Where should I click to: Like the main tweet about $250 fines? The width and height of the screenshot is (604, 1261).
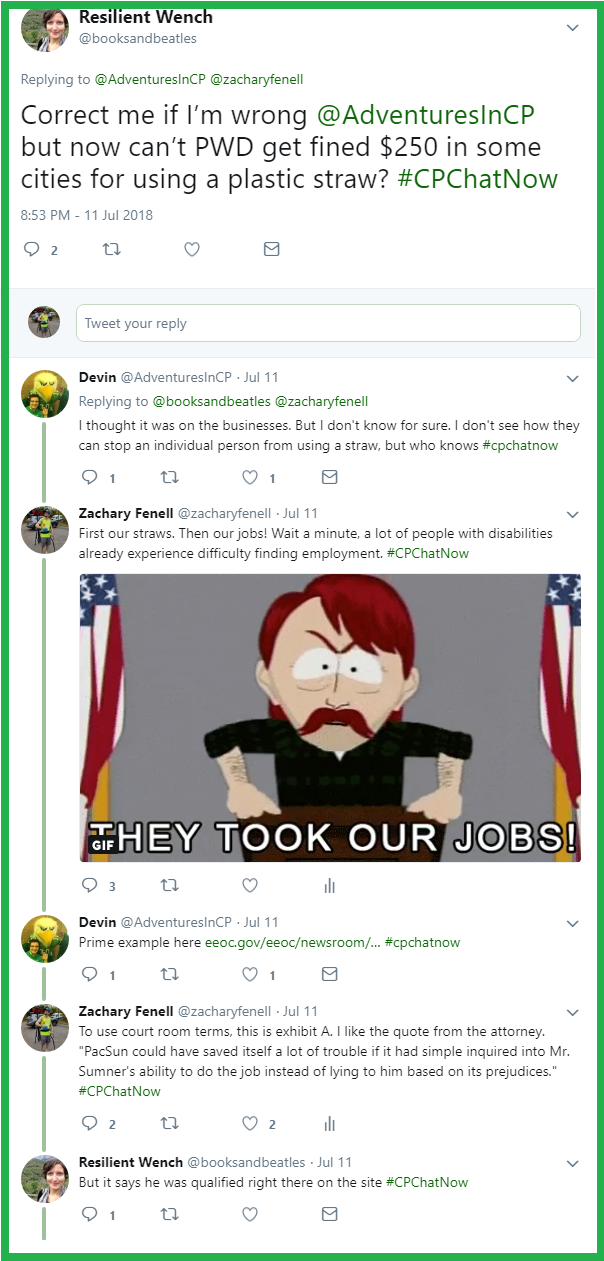[191, 249]
